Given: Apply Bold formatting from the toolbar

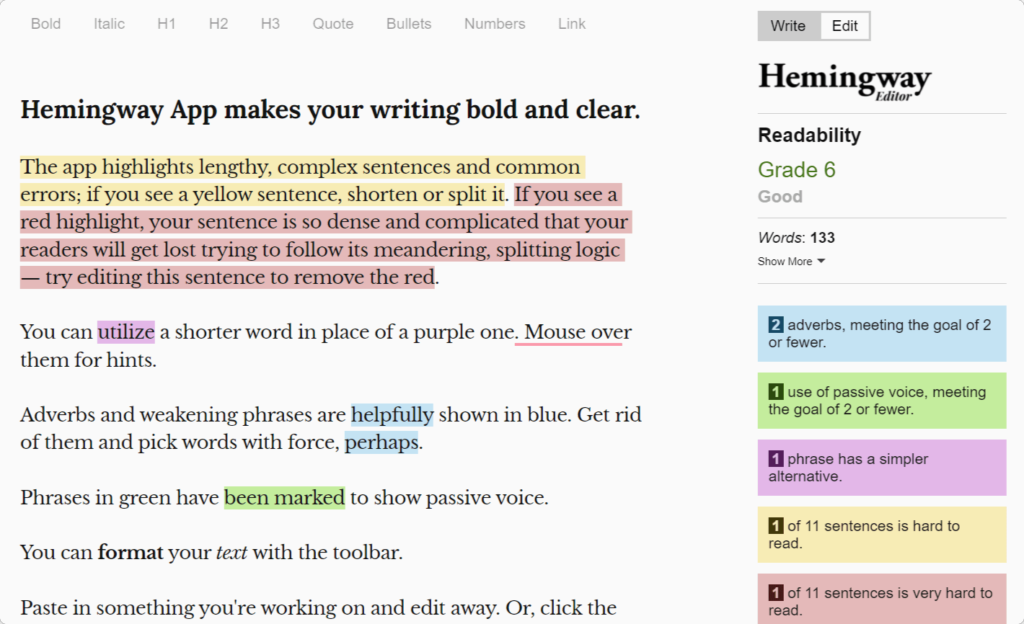Looking at the screenshot, I should coord(45,24).
